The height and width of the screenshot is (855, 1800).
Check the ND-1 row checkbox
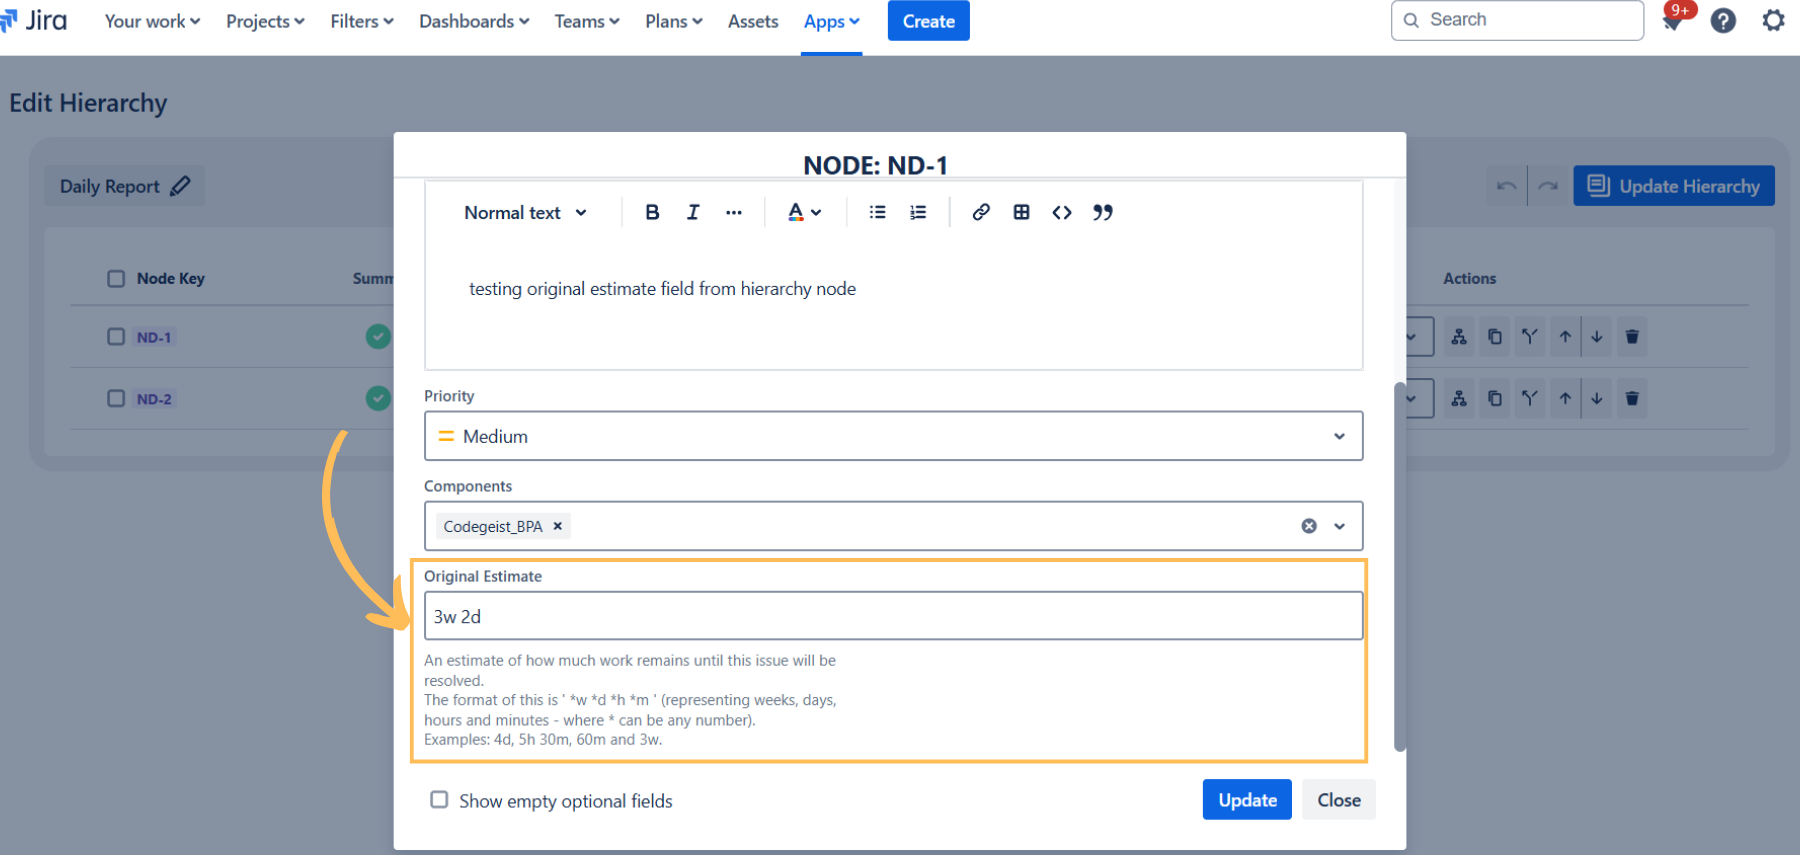[x=116, y=337]
